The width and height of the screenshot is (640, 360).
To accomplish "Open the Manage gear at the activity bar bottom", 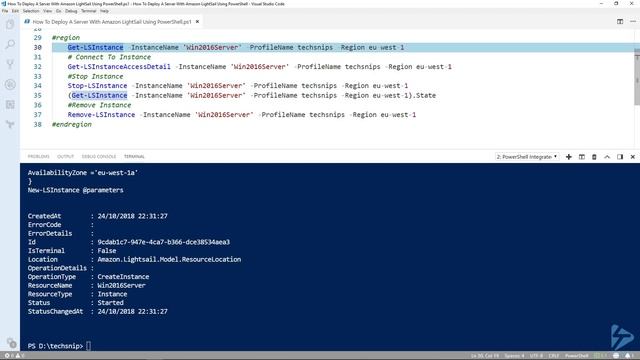I will tap(11, 343).
